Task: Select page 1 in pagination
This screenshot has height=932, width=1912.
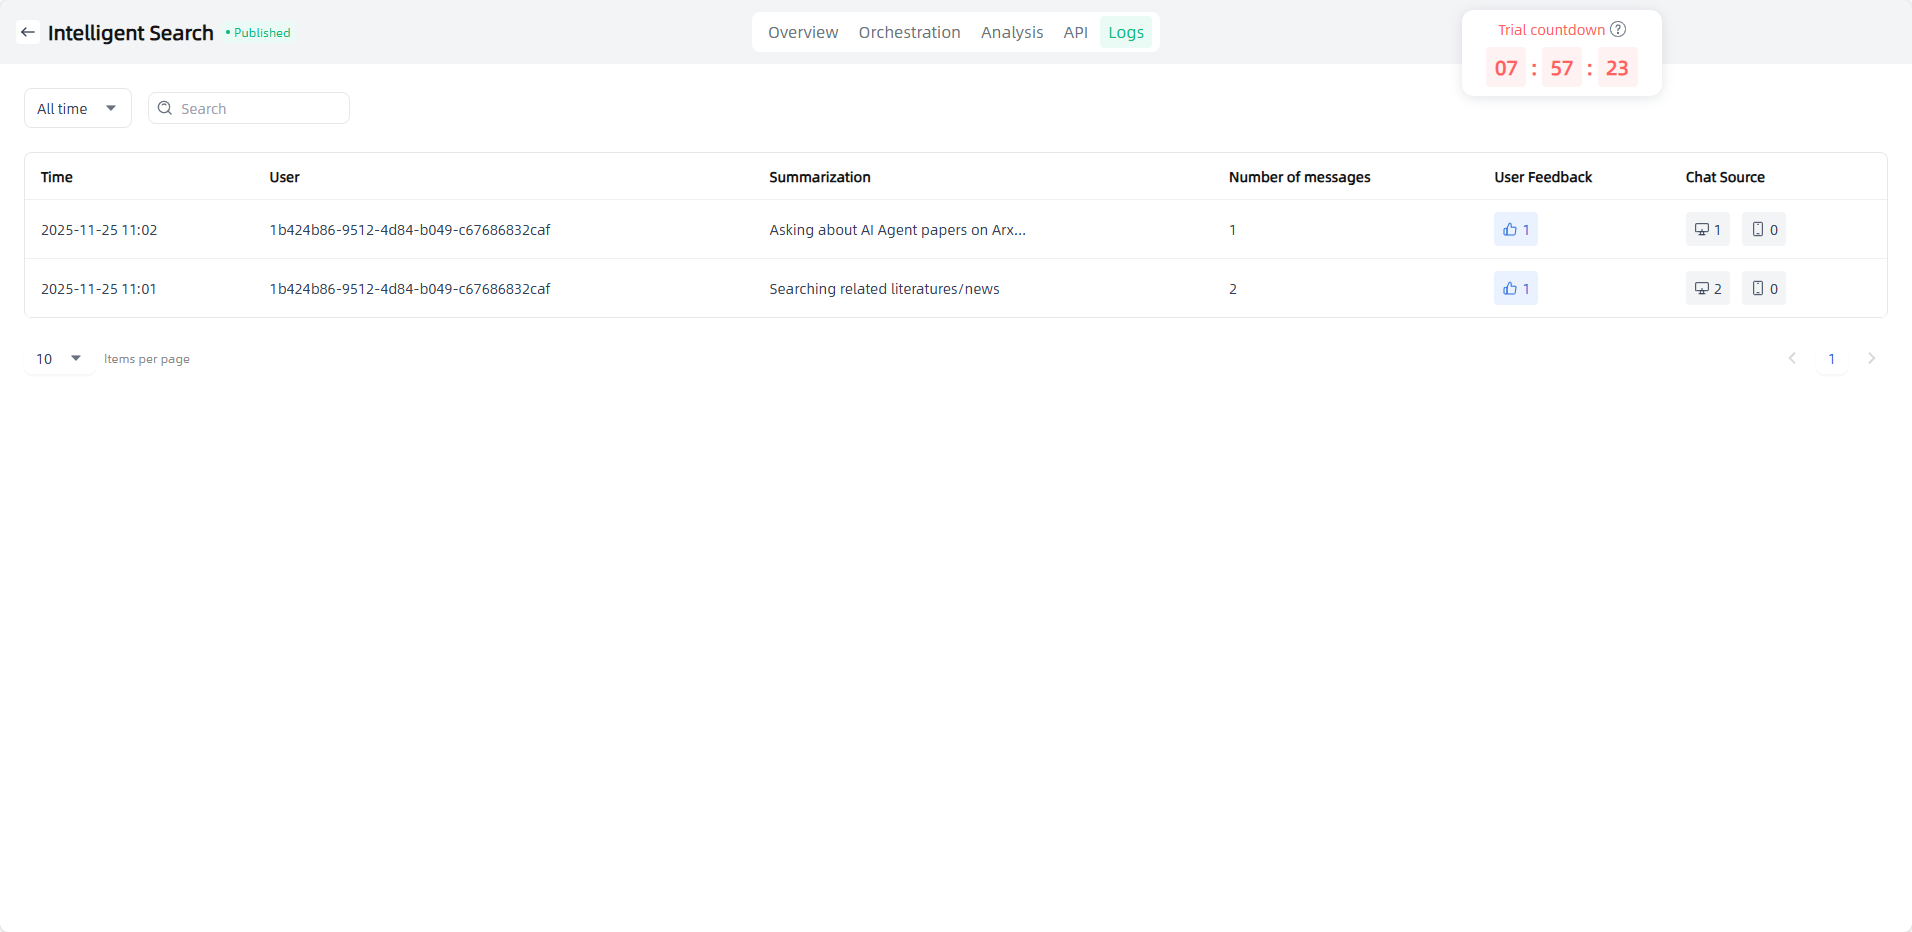Action: (1831, 359)
